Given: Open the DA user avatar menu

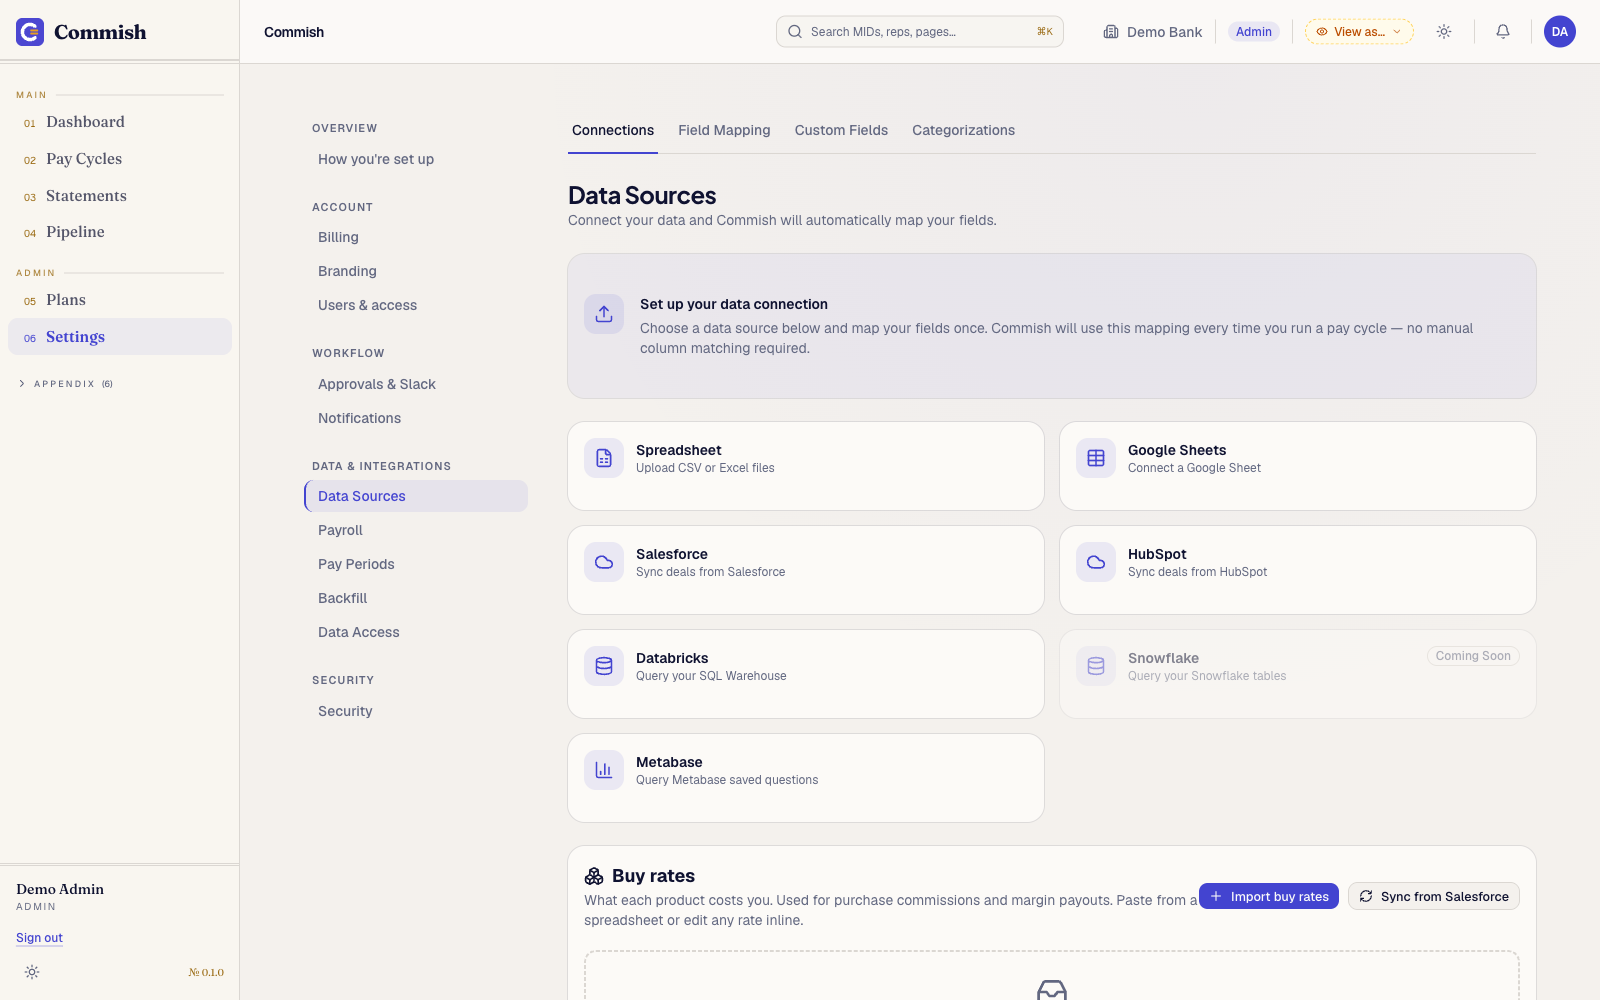Looking at the screenshot, I should coord(1560,32).
